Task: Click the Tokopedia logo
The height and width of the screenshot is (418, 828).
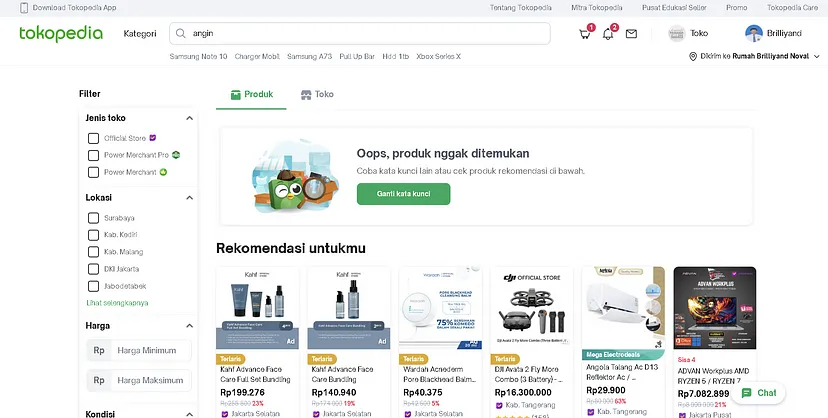Action: click(61, 33)
